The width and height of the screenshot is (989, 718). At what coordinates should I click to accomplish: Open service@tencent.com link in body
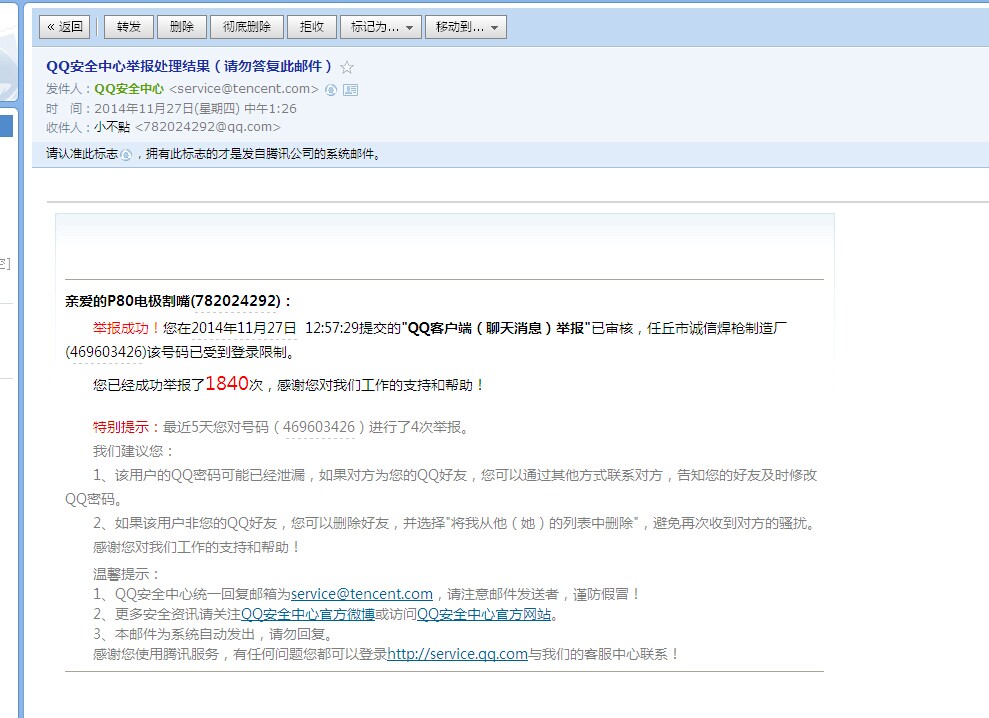tap(361, 594)
